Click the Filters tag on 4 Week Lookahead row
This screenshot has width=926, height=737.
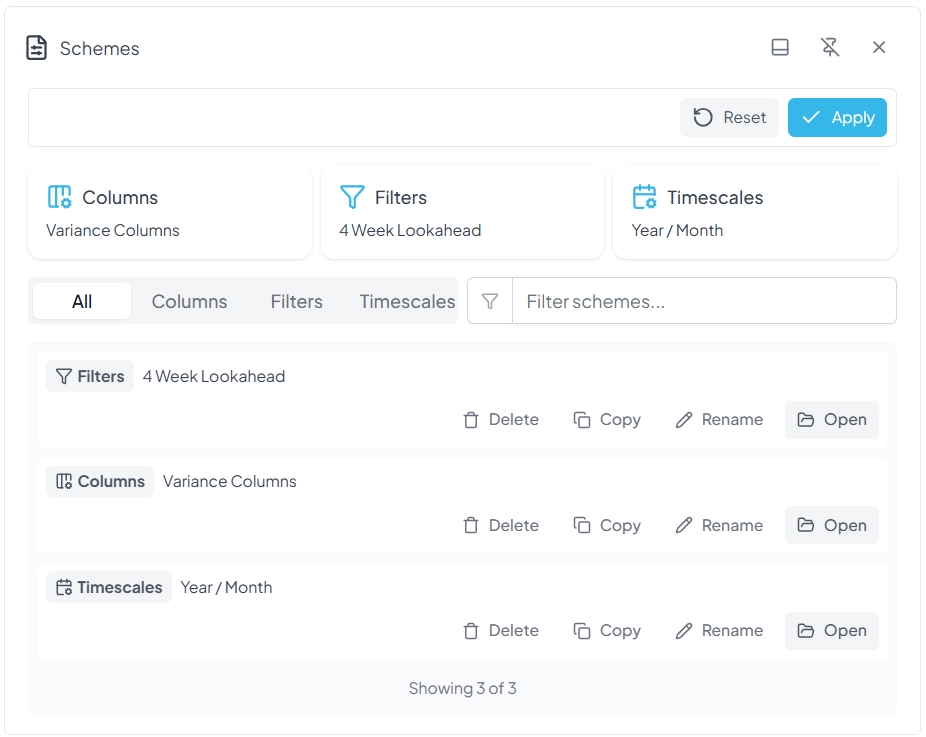[x=90, y=376]
